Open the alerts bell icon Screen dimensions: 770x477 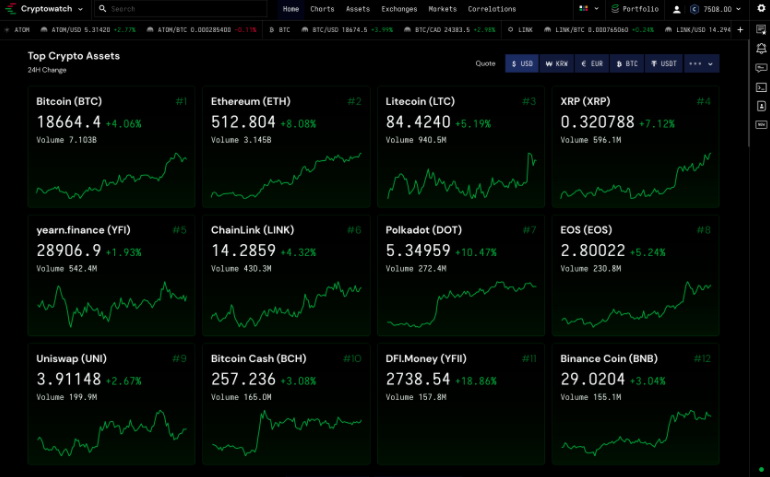(x=761, y=49)
